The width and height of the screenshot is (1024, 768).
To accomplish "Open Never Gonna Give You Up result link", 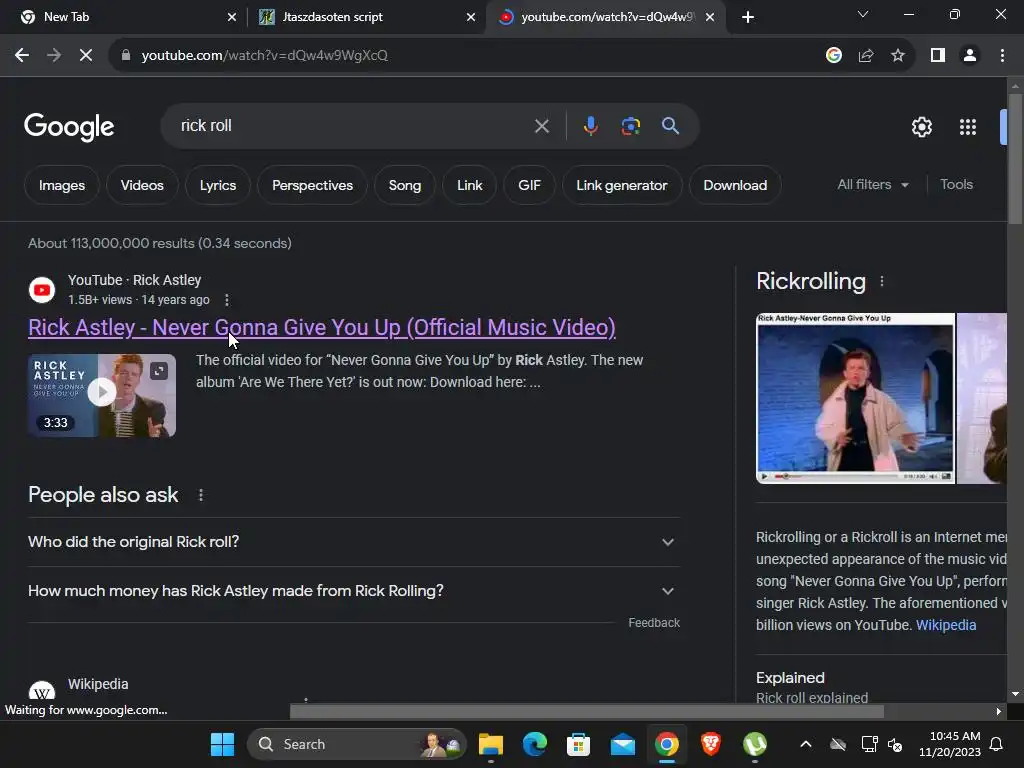I will (322, 327).
